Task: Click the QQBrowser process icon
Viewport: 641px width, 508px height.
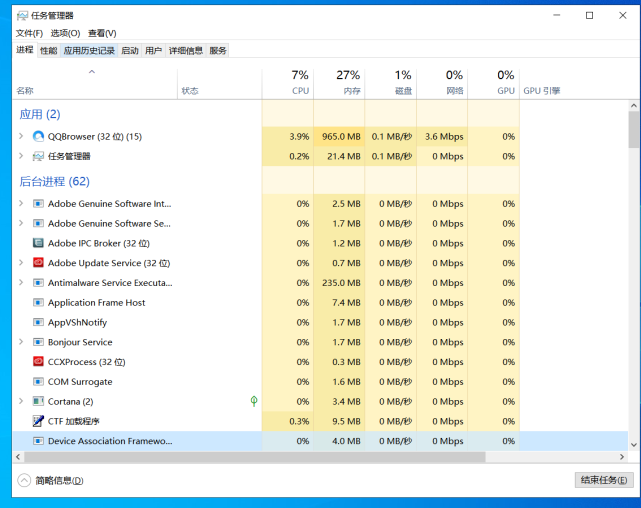Action: [x=38, y=137]
